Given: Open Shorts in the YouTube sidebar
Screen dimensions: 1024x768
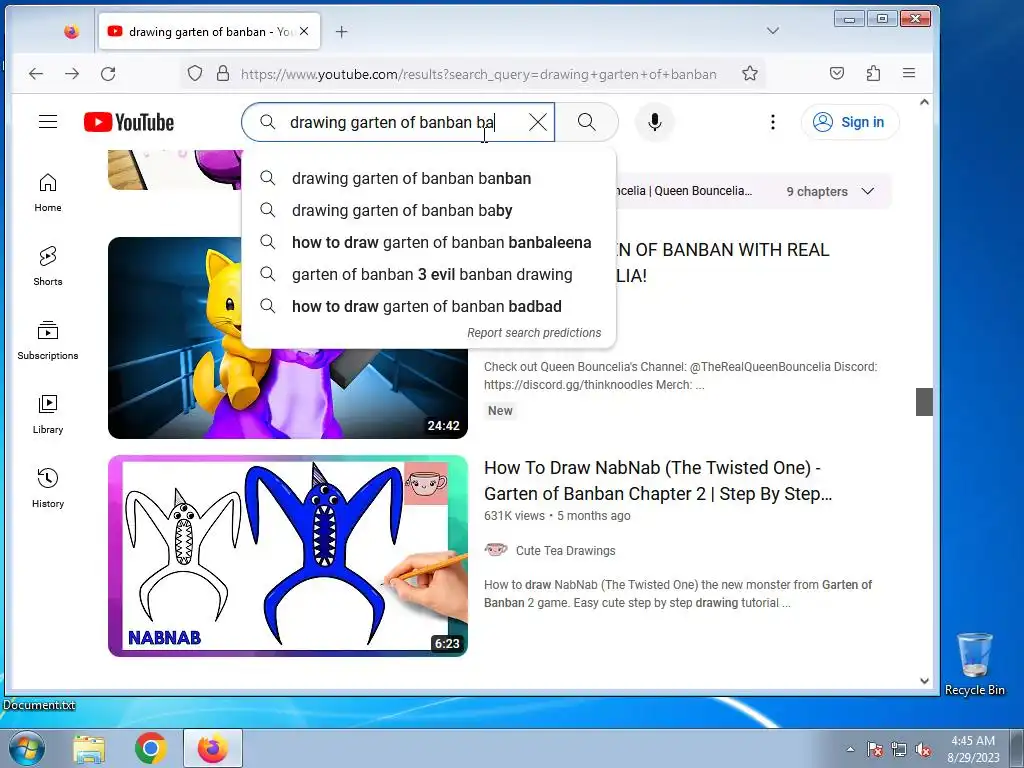Looking at the screenshot, I should click(48, 266).
